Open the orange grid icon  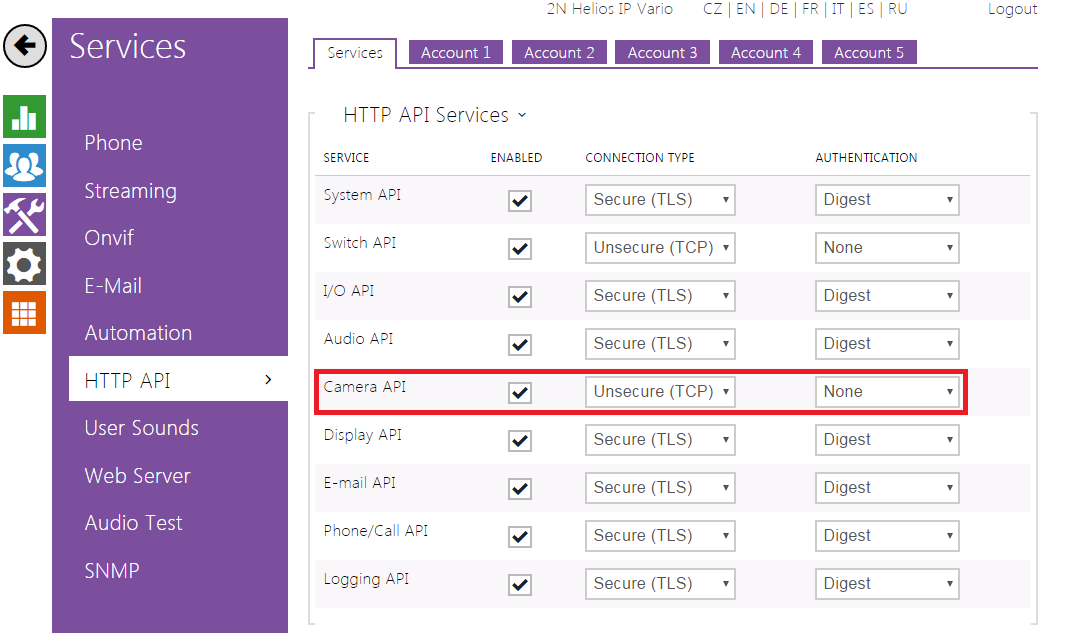pos(24,312)
